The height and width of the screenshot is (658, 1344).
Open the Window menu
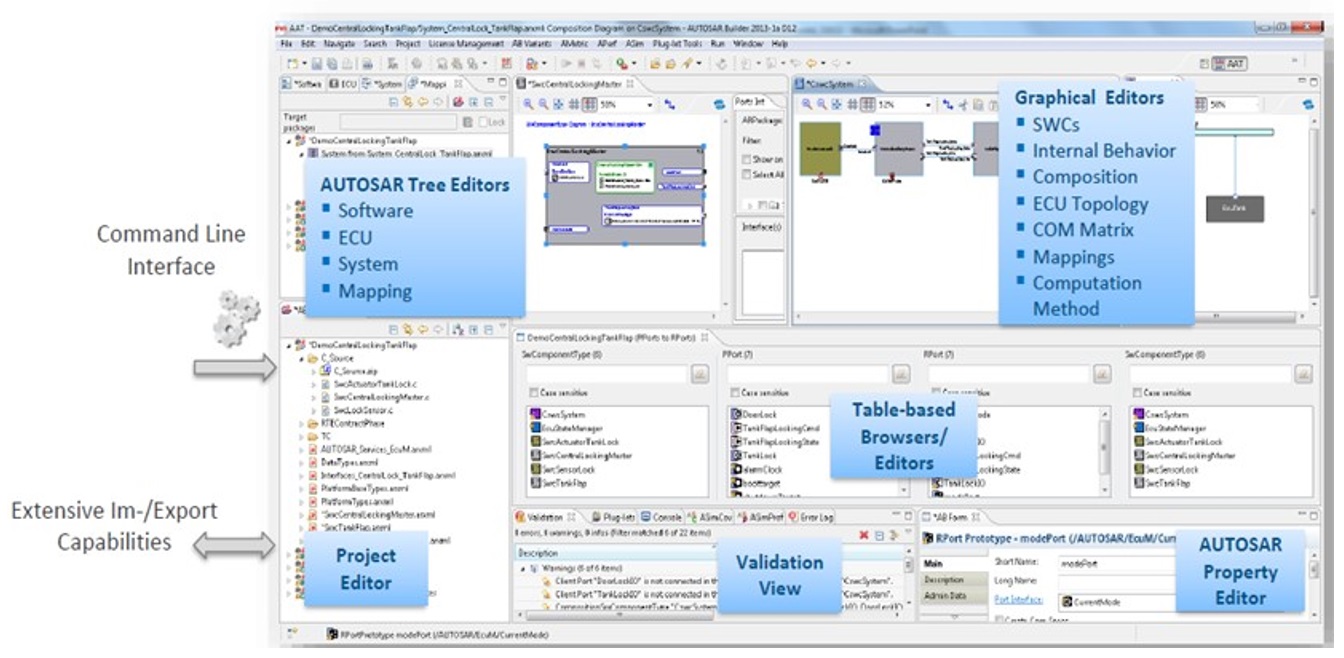pyautogui.click(x=749, y=45)
